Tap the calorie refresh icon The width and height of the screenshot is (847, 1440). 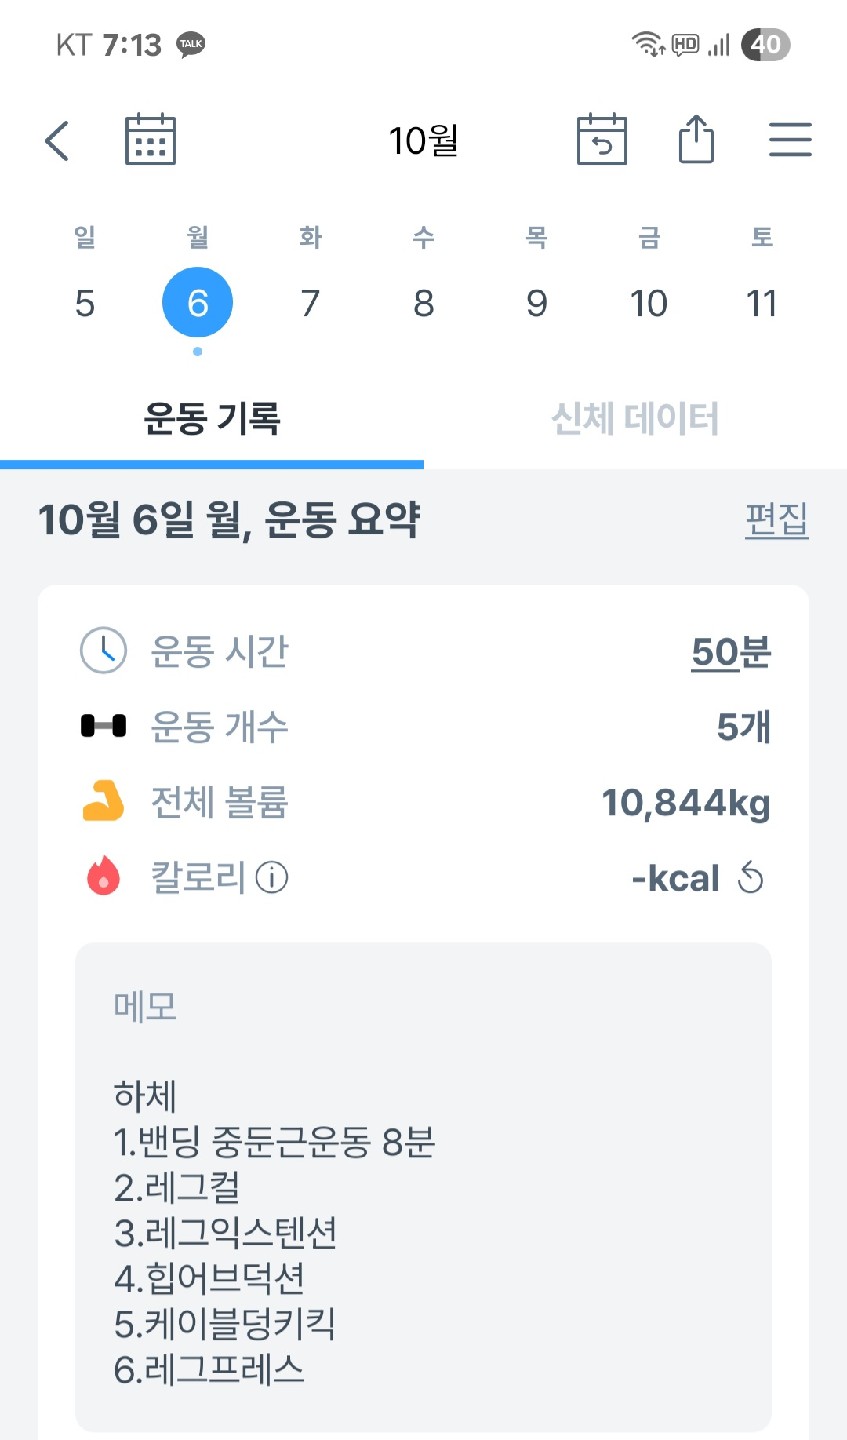click(x=750, y=879)
